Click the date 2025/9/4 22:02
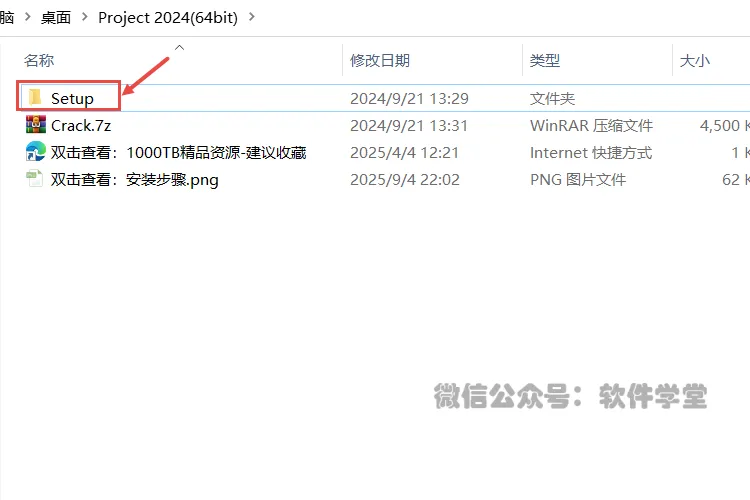750x500 pixels. (x=405, y=179)
